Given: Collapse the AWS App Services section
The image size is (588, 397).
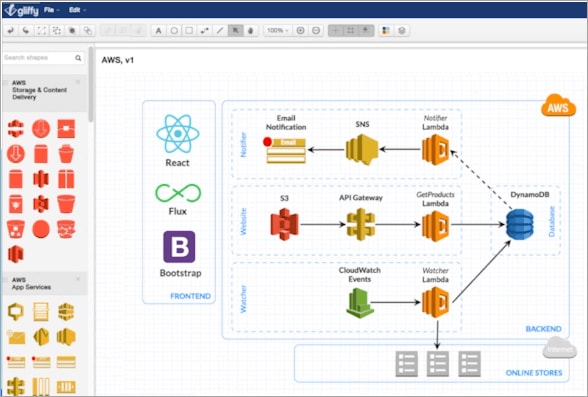Looking at the screenshot, I should [x=78, y=279].
